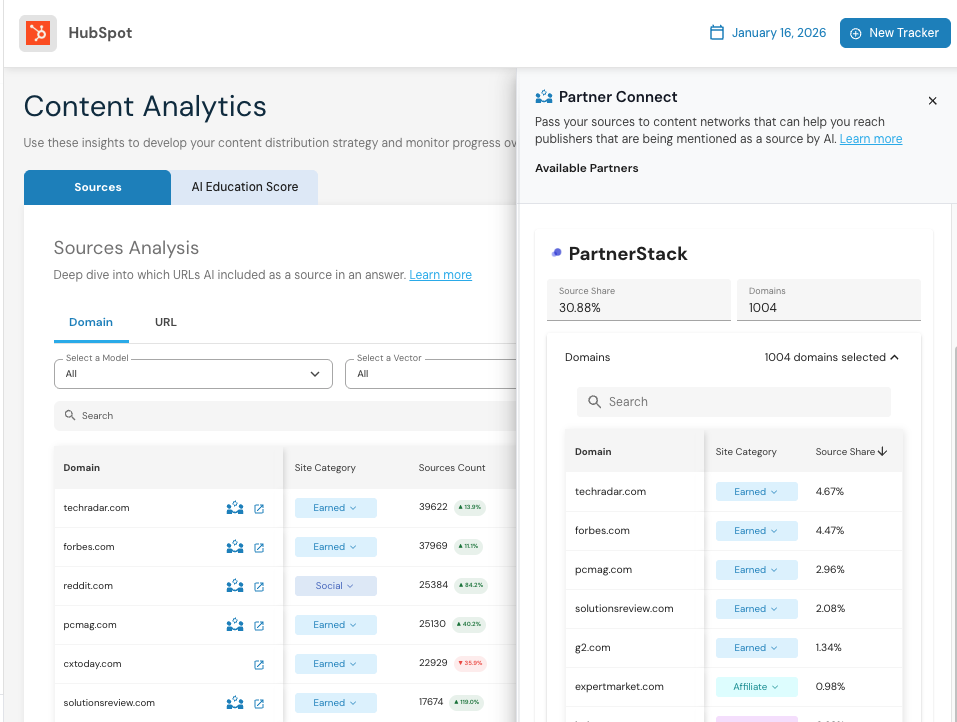This screenshot has height=722, width=957.
Task: Open external link icon for cxtoday.com
Action: [259, 665]
